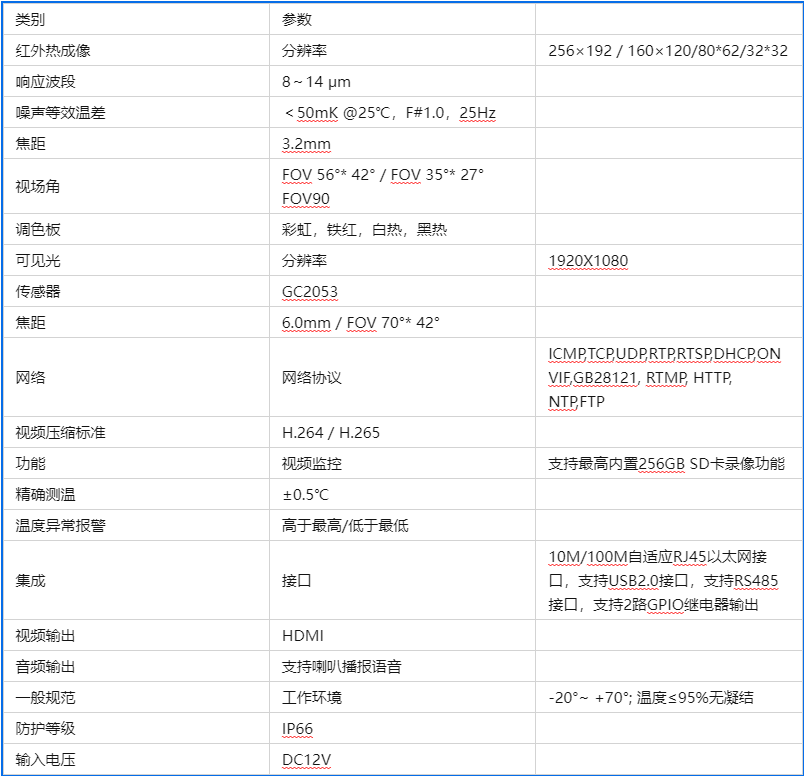Click the 类别 header cell

(31, 19)
